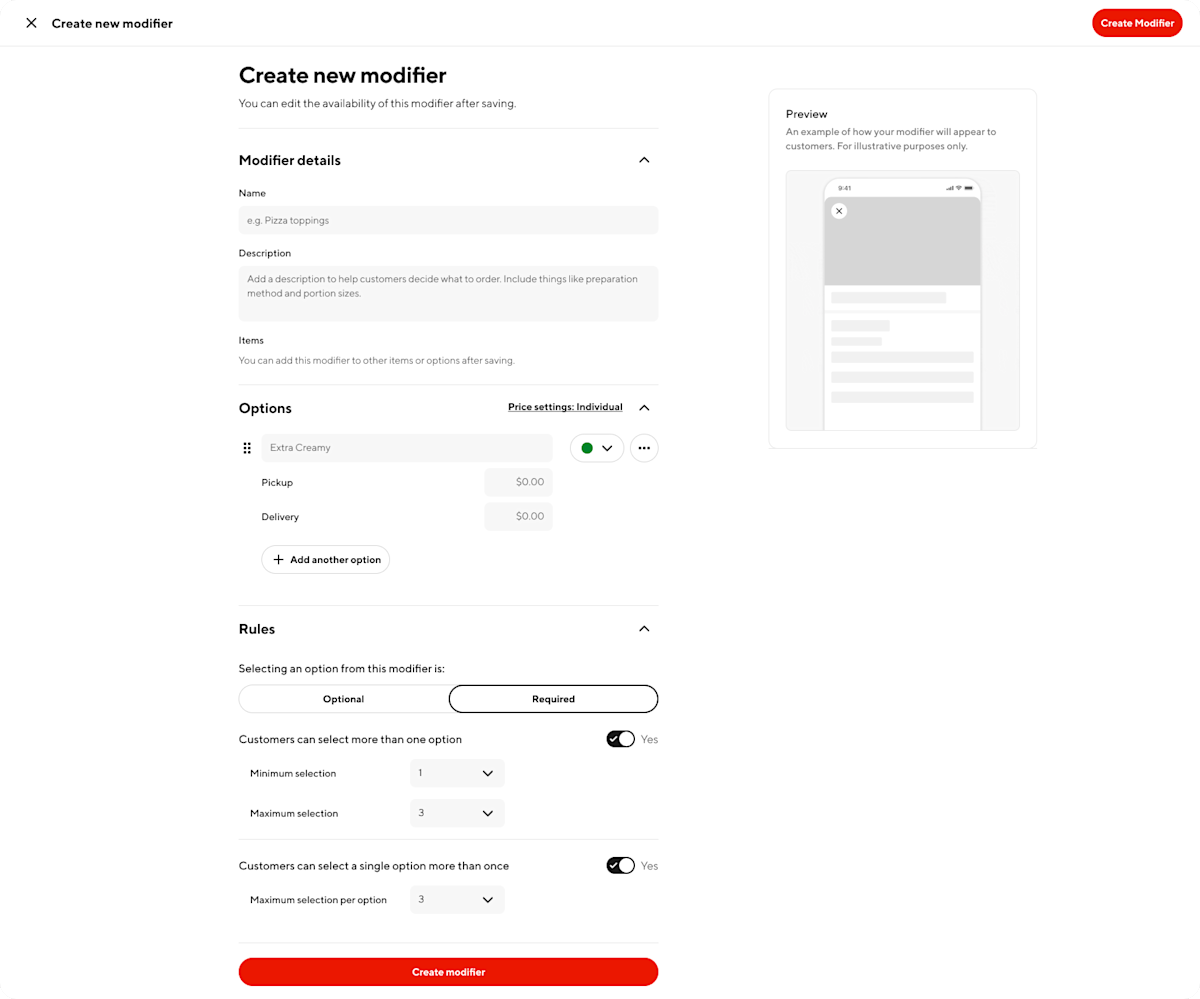
Task: Open Price settings: Individual link
Action: pos(565,407)
